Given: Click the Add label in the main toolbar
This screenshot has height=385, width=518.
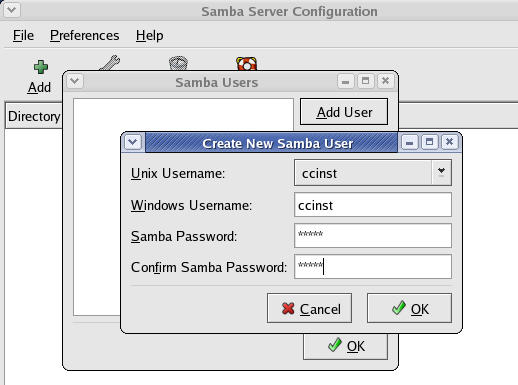Looking at the screenshot, I should click(39, 87).
